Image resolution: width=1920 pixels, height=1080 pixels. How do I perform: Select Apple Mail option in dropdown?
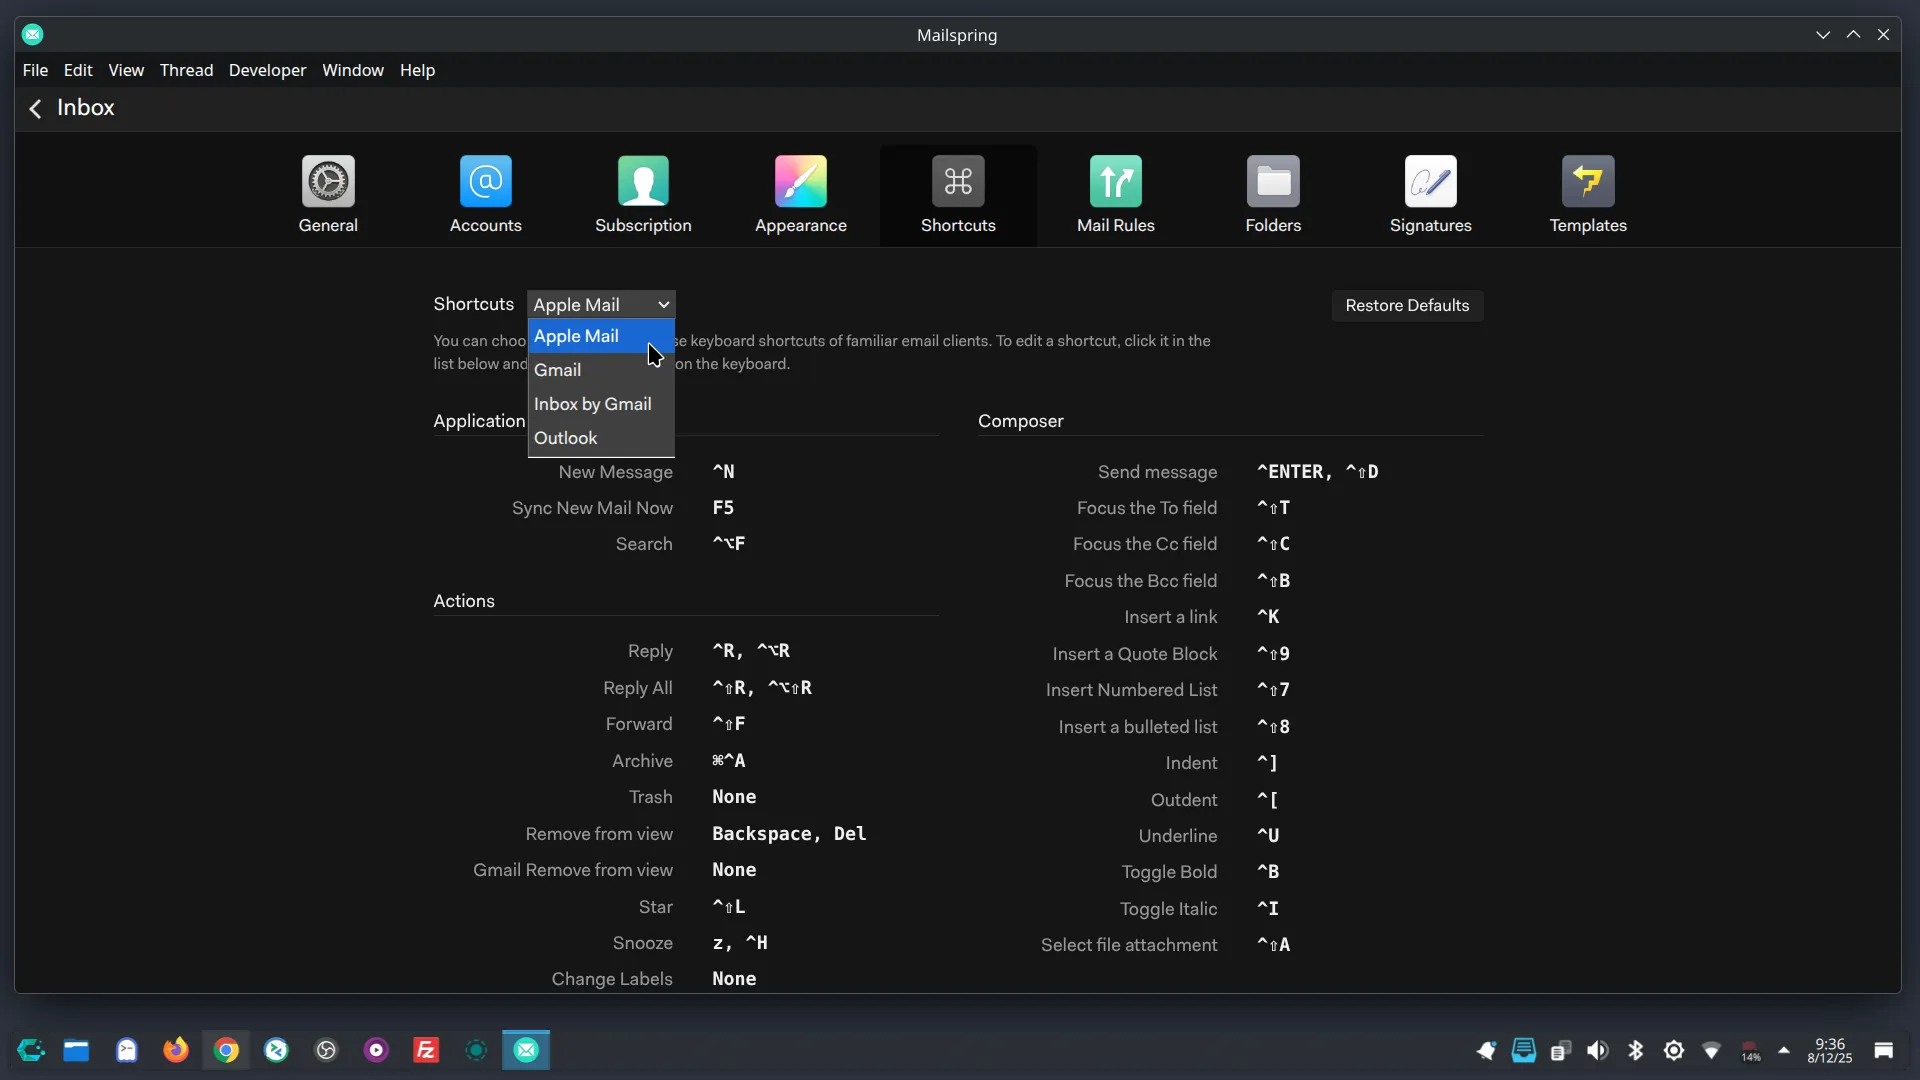(577, 336)
